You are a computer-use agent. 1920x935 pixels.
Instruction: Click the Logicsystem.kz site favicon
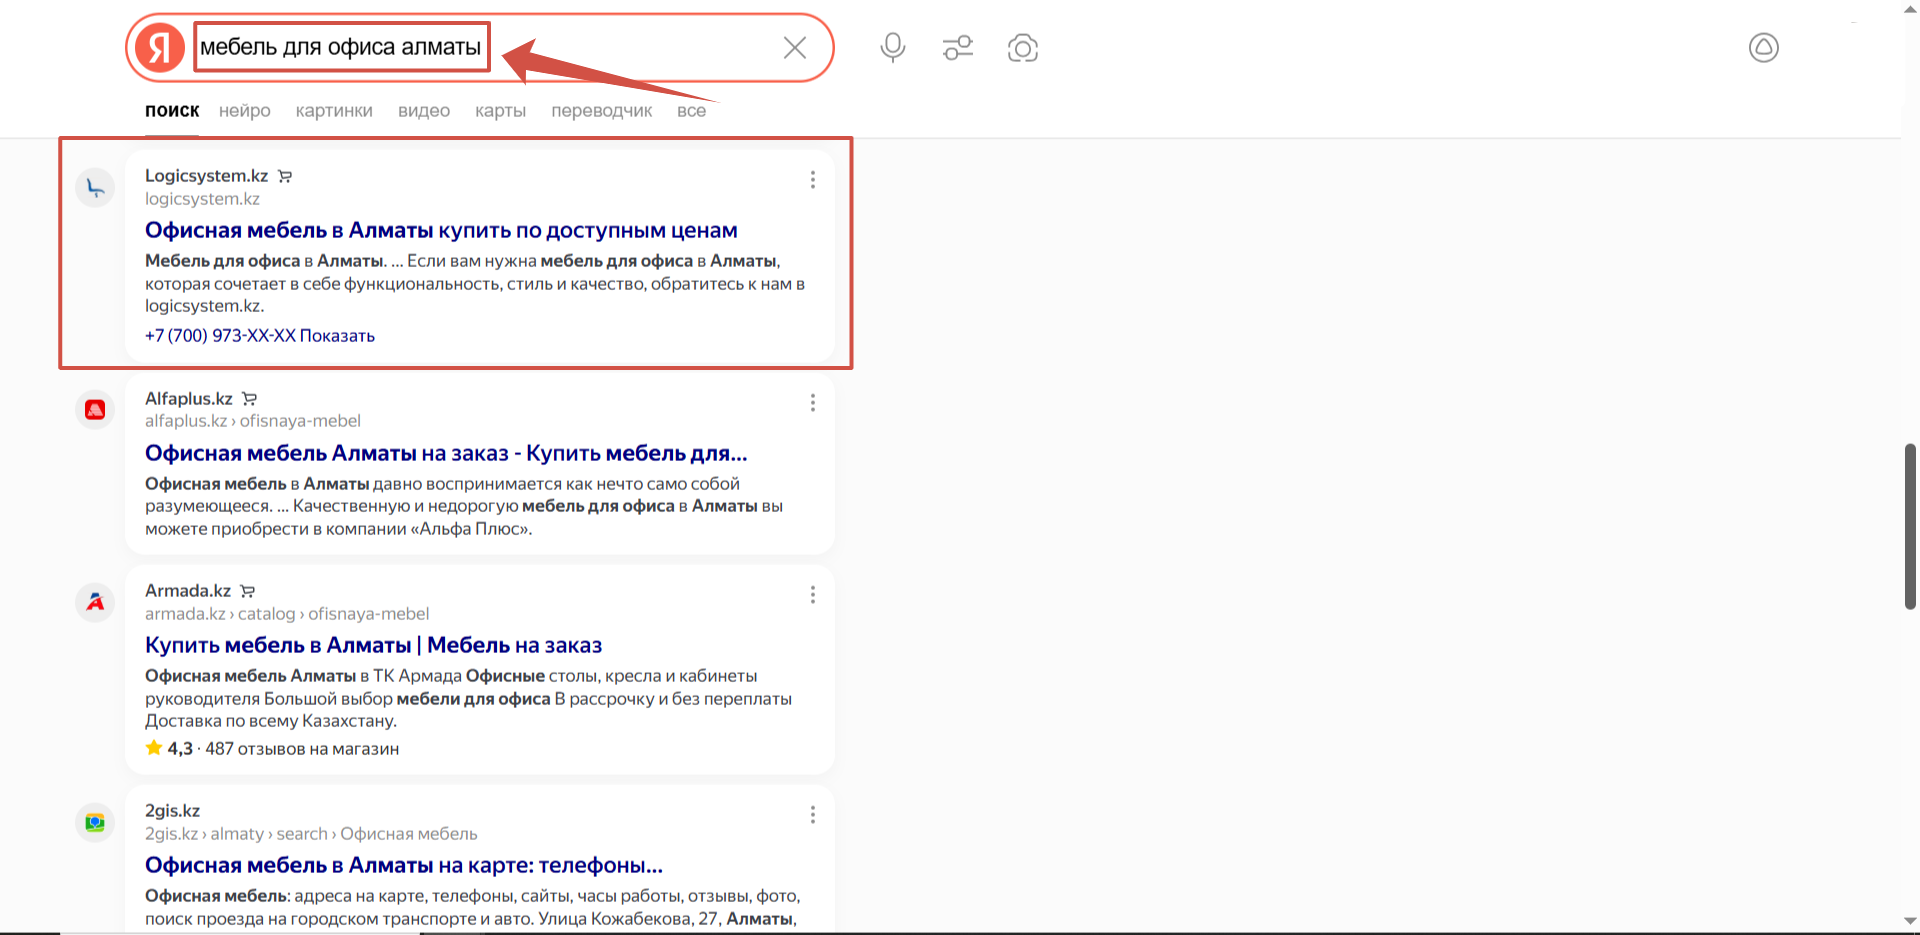tap(96, 188)
